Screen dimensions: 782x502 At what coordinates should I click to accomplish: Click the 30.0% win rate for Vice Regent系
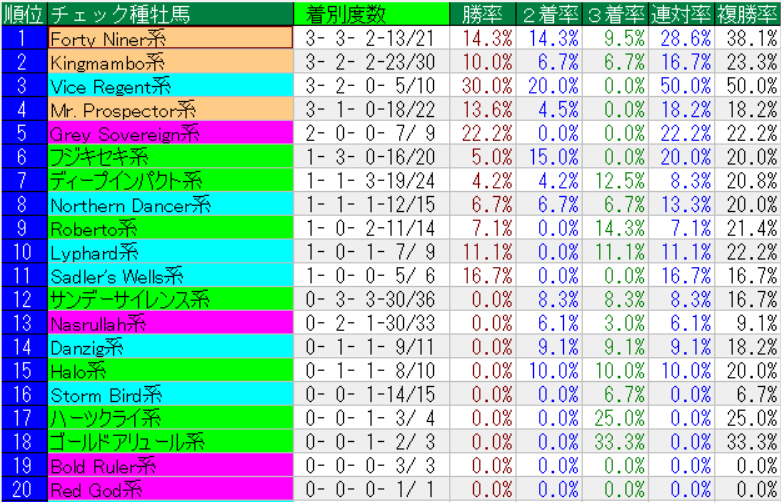482,85
